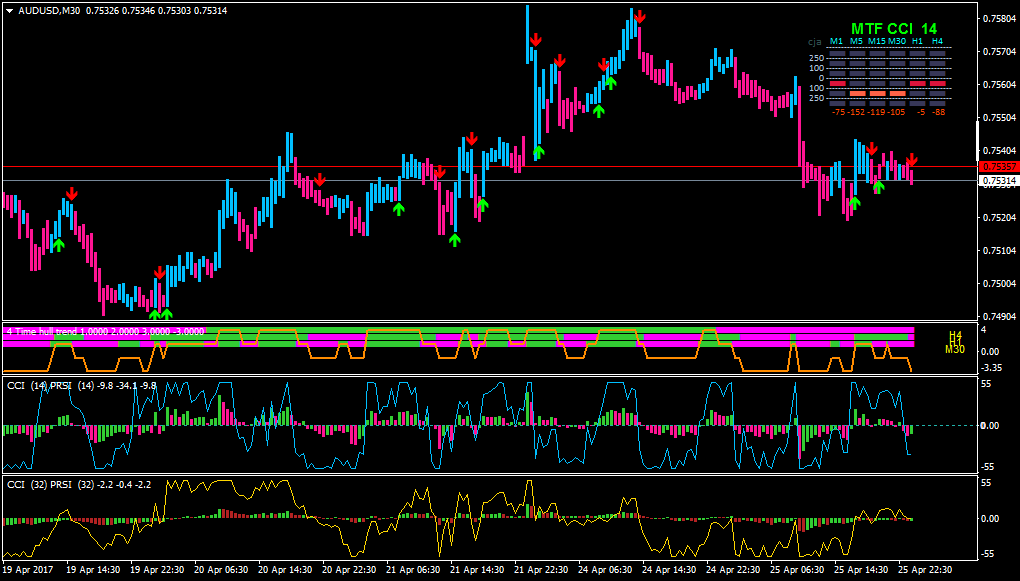Click the H4 column header in MTF CCI

coord(937,42)
